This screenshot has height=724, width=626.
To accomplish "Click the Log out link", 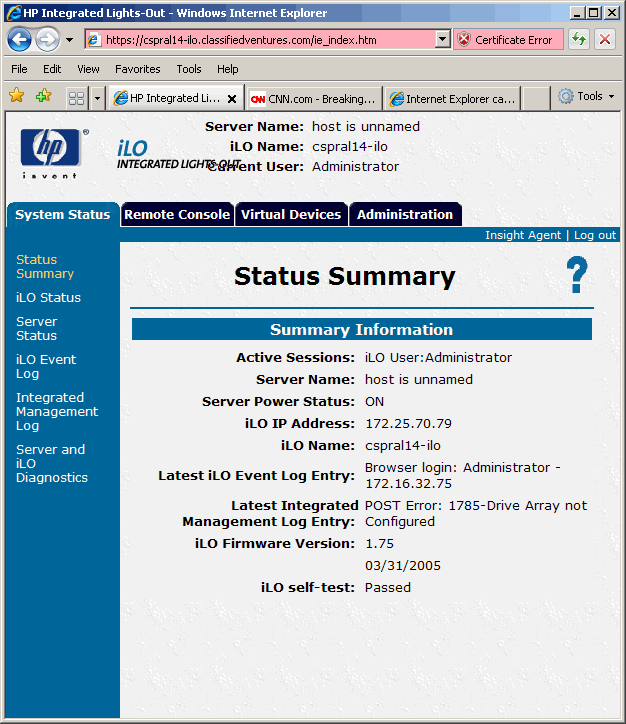I will point(595,235).
